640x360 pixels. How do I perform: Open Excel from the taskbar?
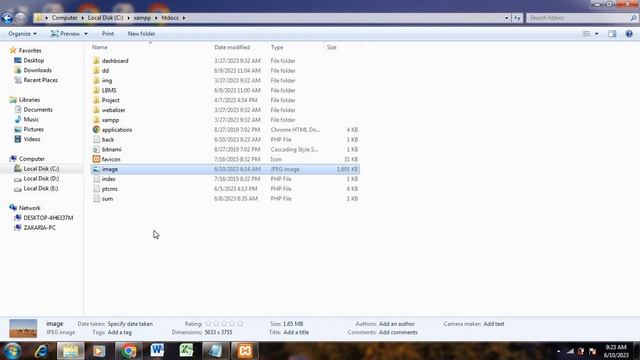(x=186, y=351)
